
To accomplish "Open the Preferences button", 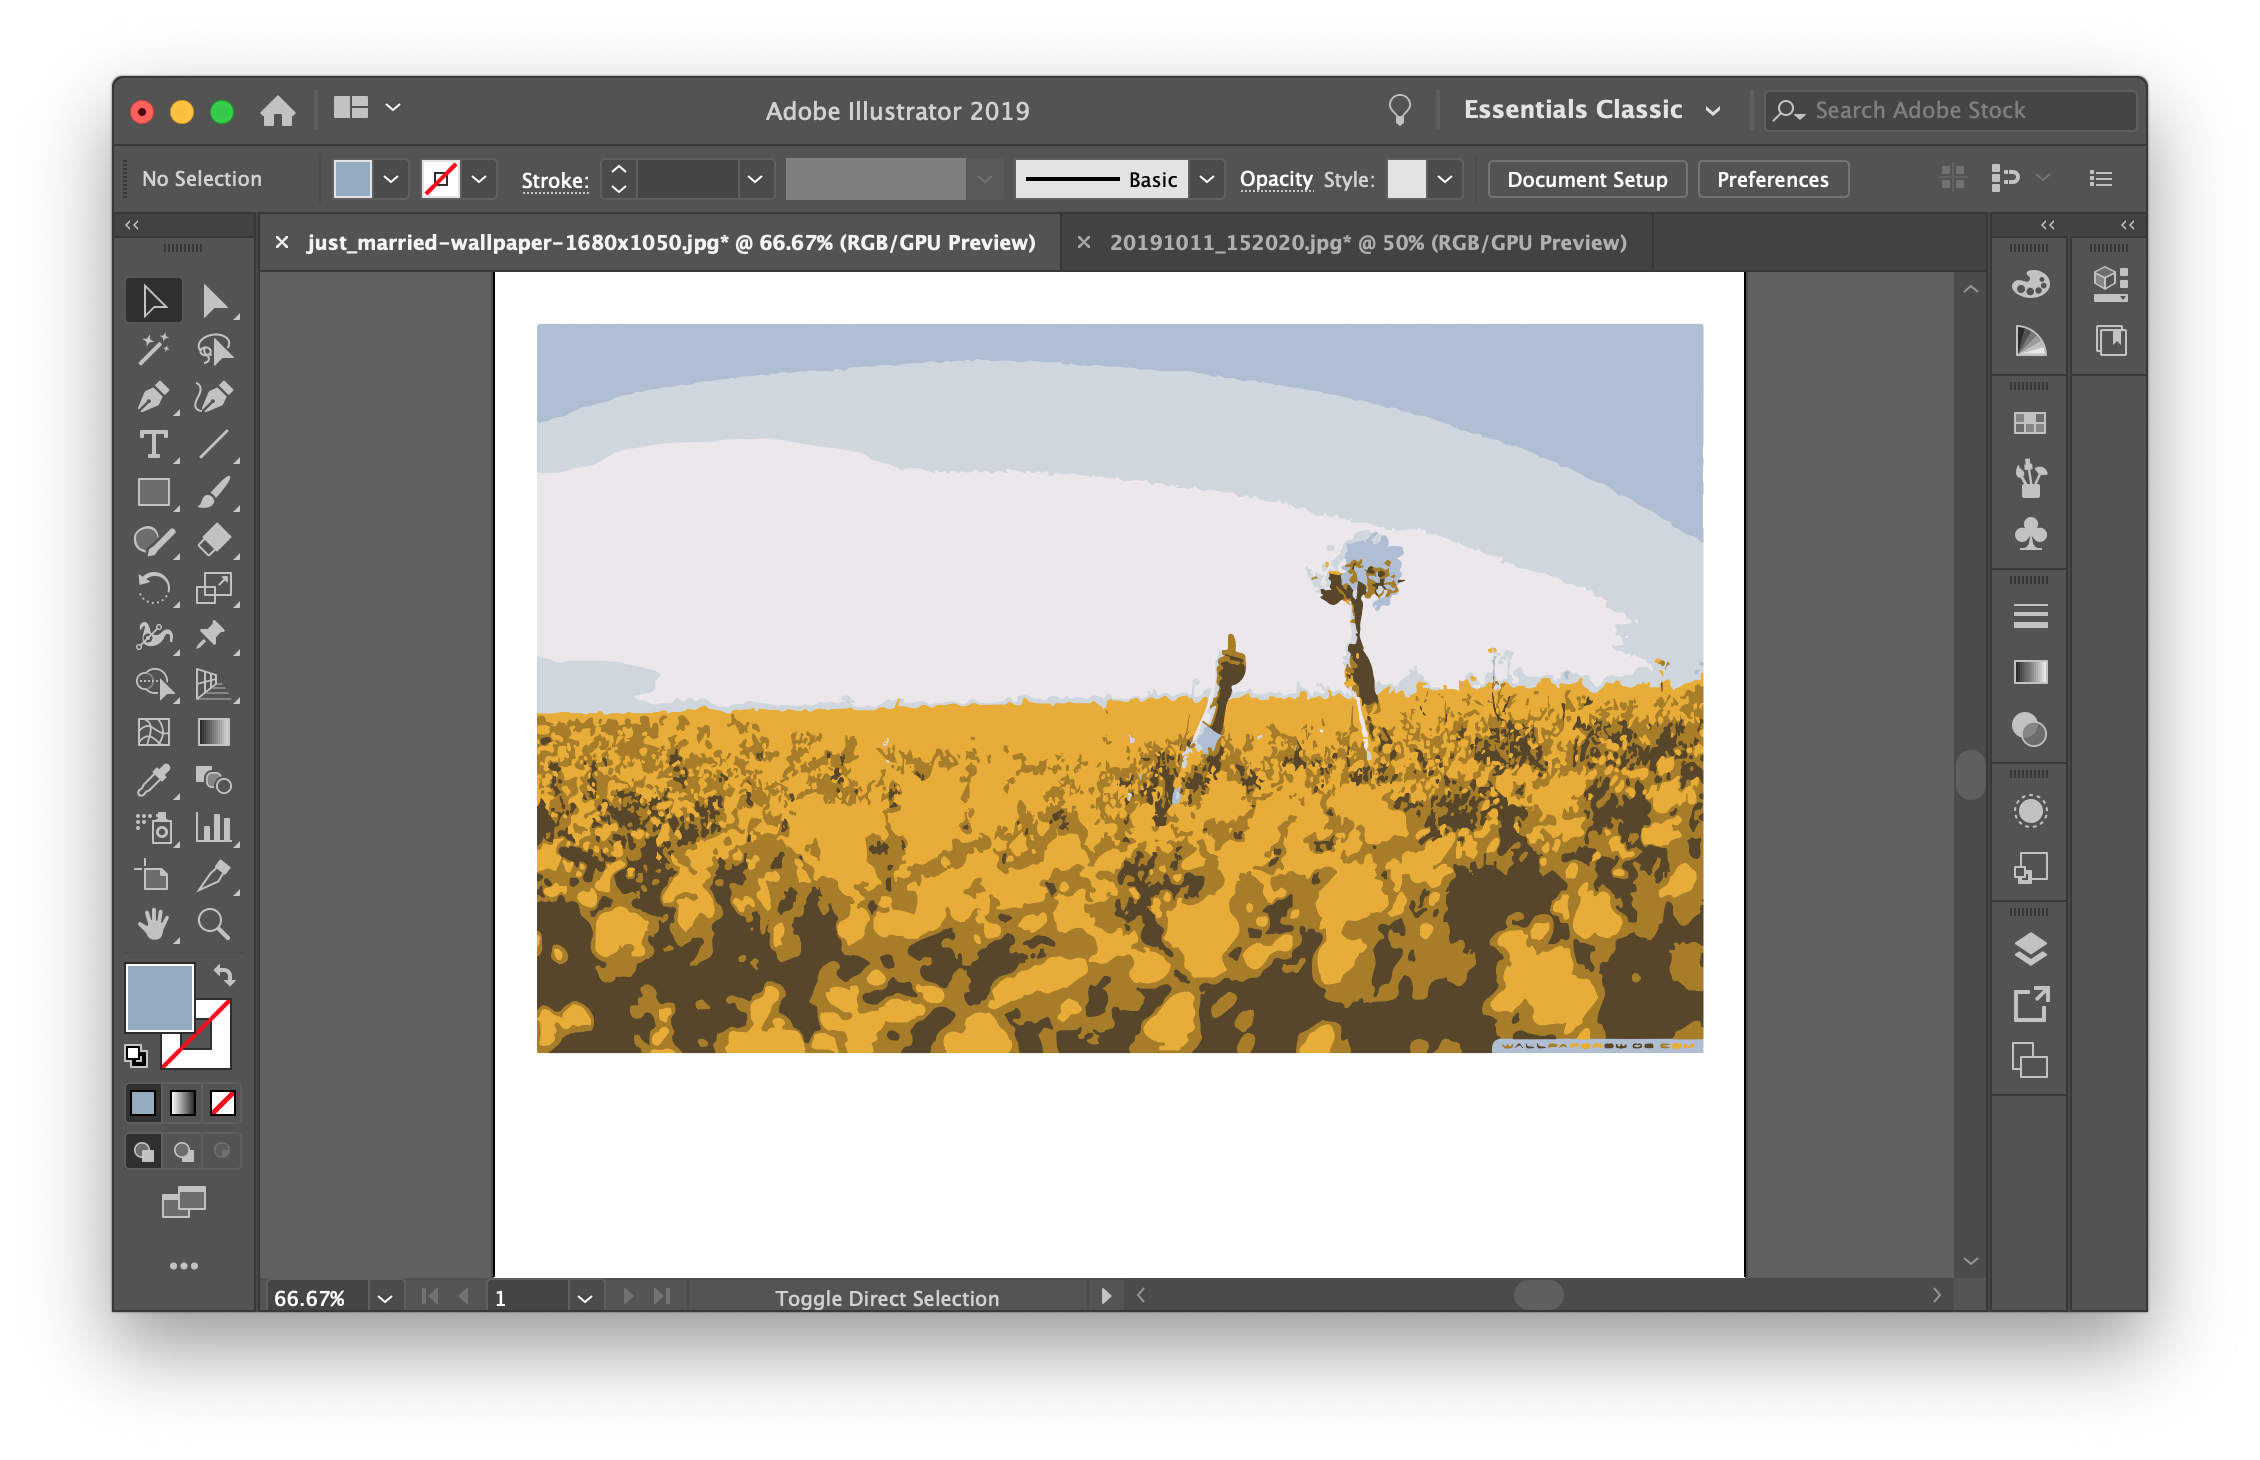I will click(1772, 179).
